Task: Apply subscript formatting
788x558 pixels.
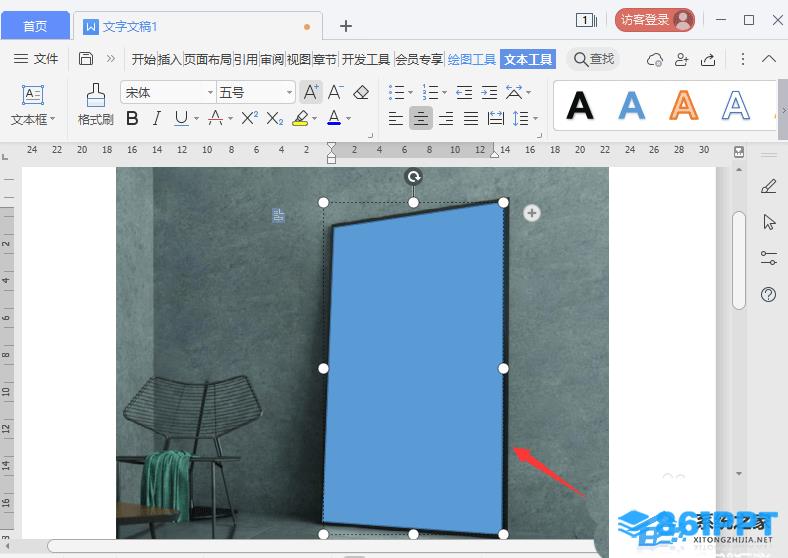Action: pos(274,119)
